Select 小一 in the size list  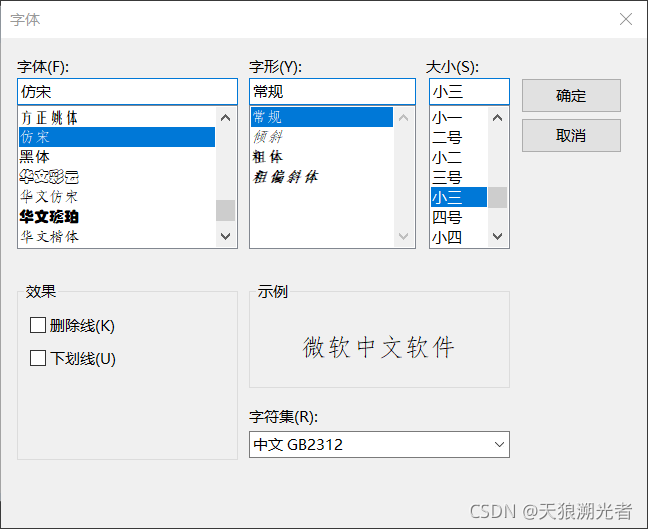[459, 118]
